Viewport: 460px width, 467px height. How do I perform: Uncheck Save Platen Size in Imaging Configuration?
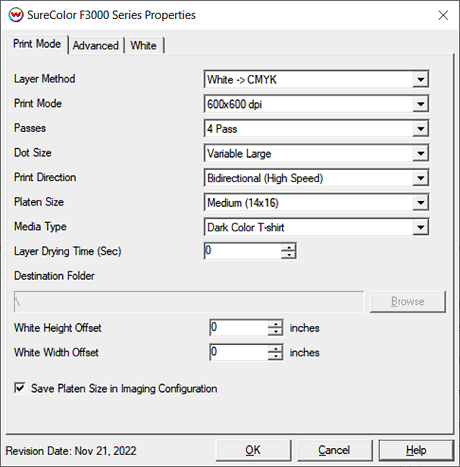pyautogui.click(x=20, y=388)
